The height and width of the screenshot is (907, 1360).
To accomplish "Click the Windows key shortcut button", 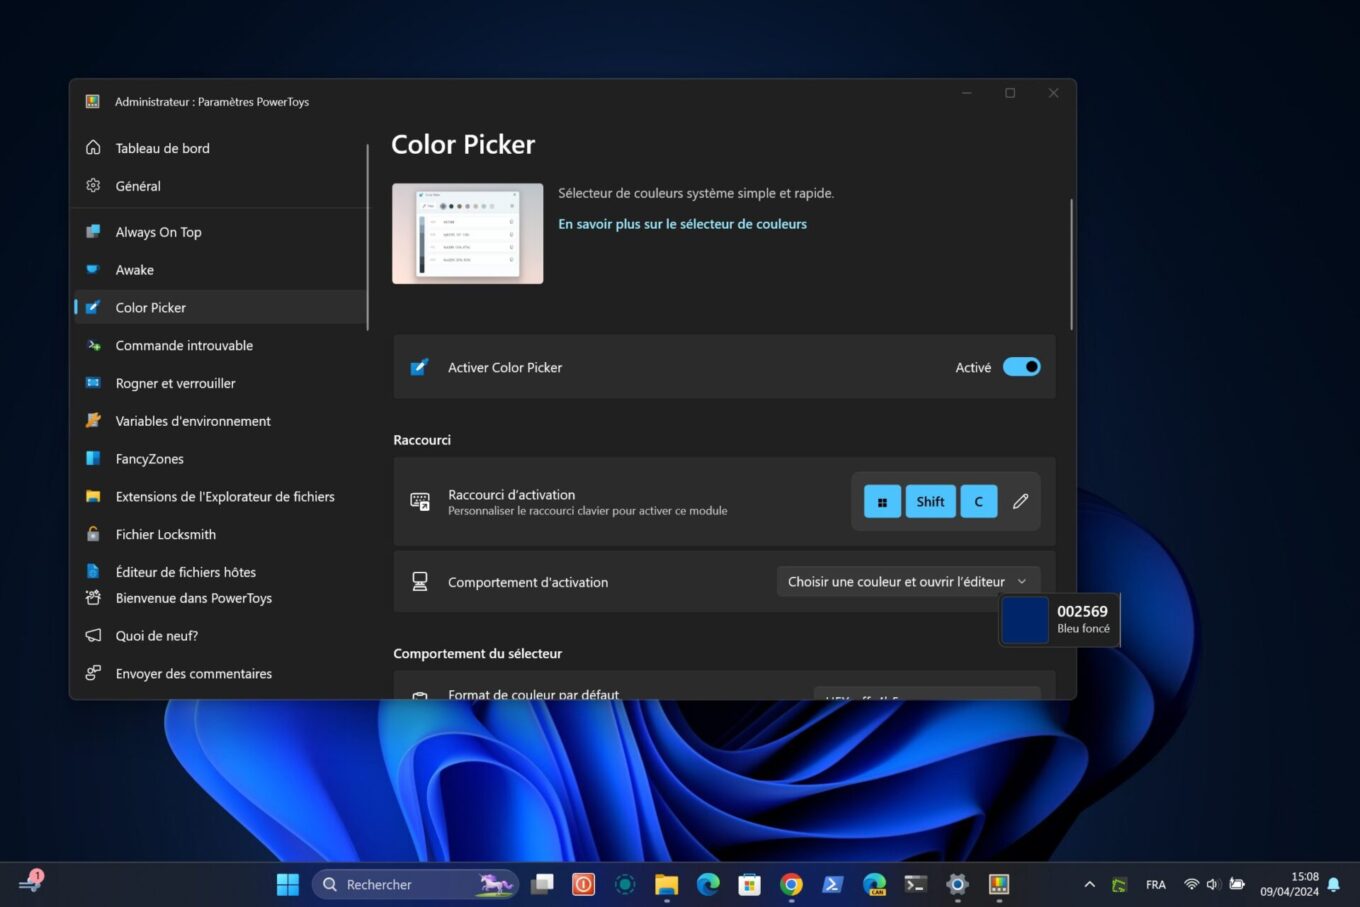I will 882,501.
